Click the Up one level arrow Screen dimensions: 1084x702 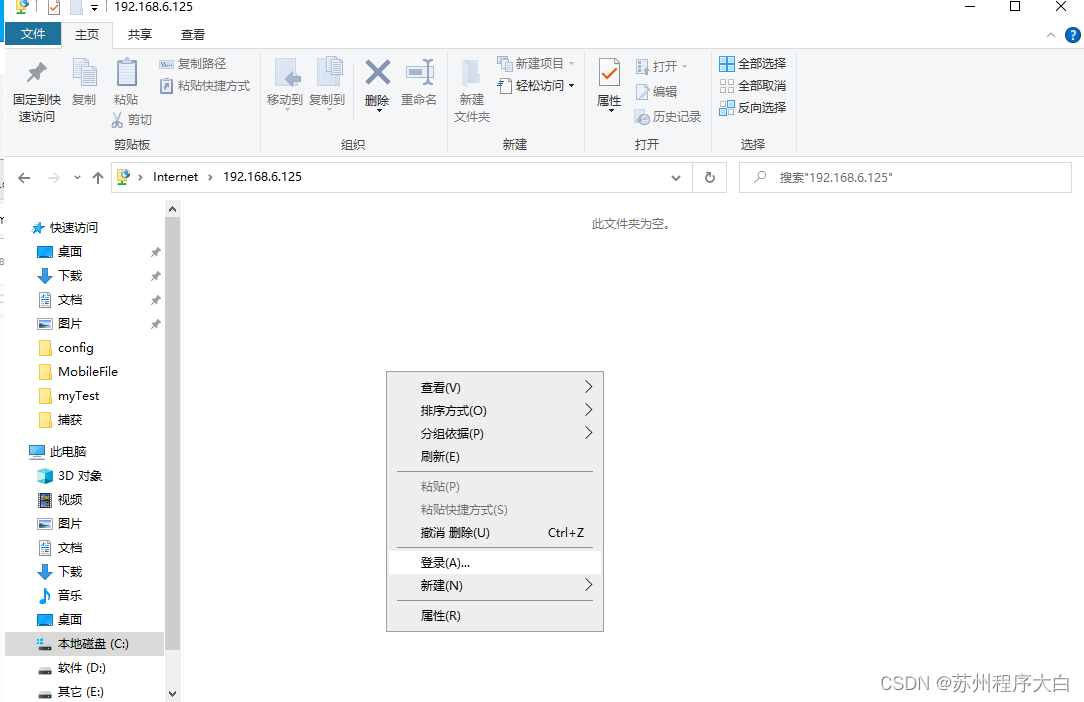point(98,178)
